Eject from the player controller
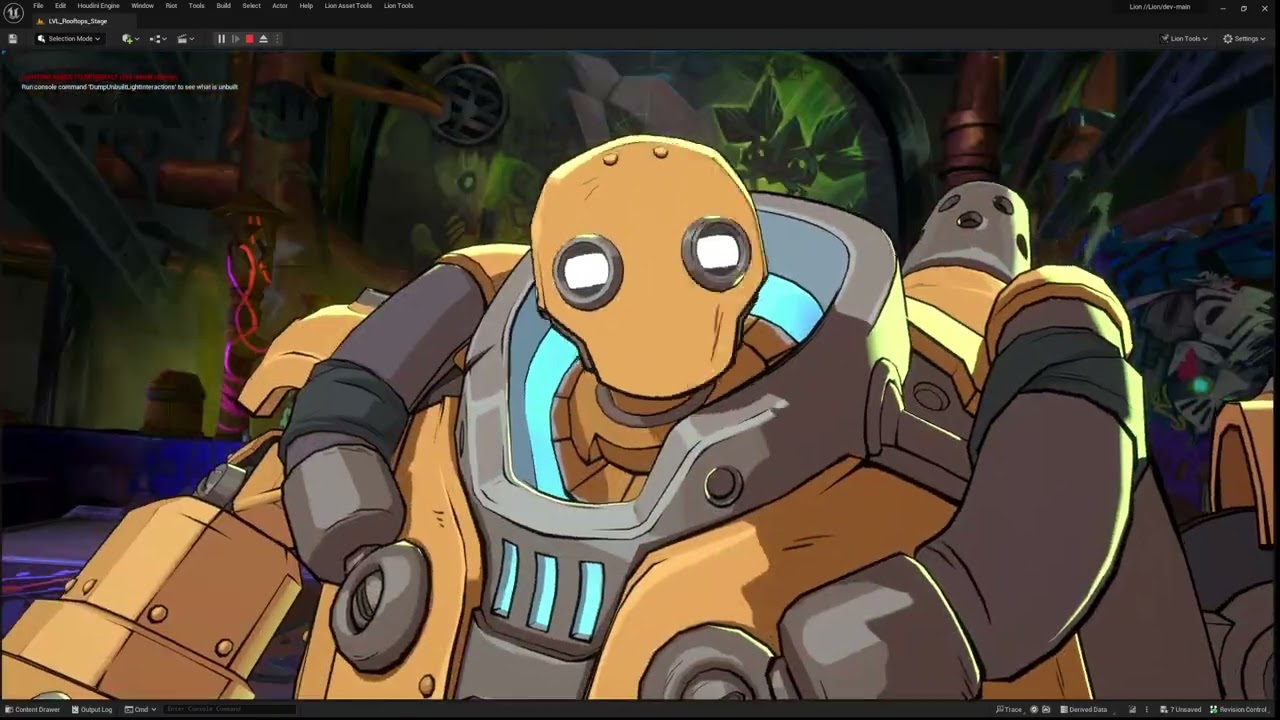The width and height of the screenshot is (1280, 720). tap(263, 39)
